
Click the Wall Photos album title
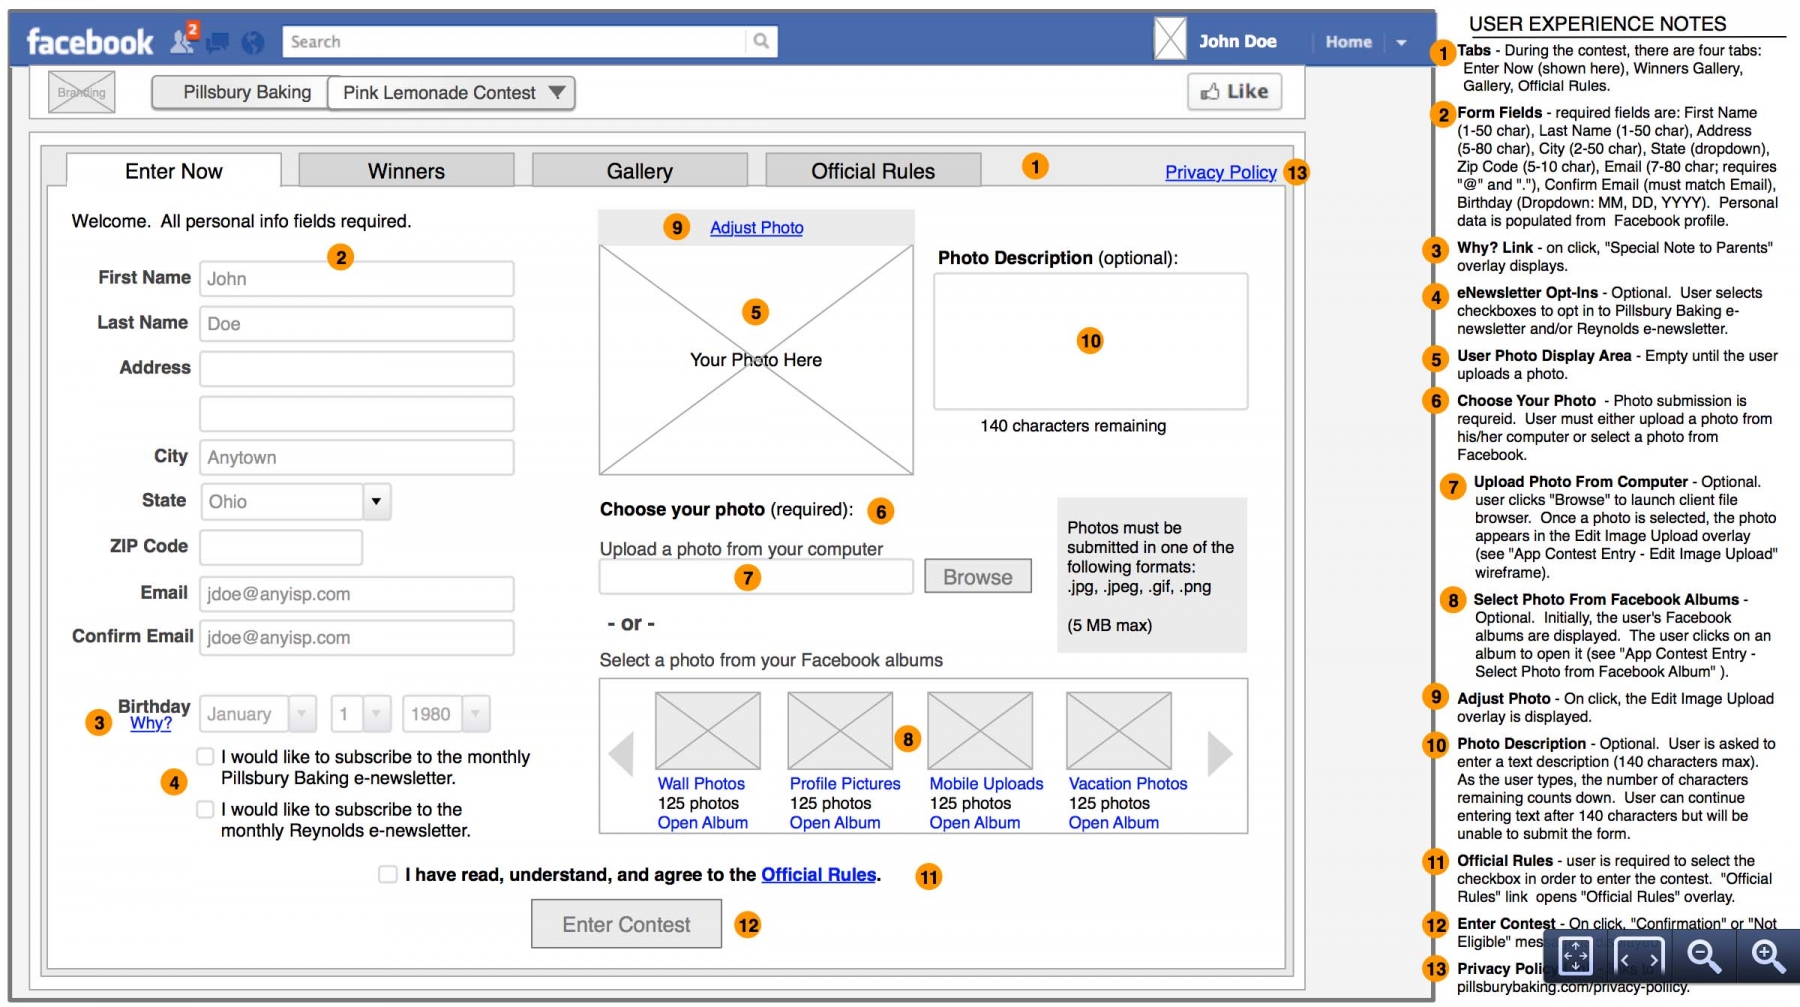(701, 784)
